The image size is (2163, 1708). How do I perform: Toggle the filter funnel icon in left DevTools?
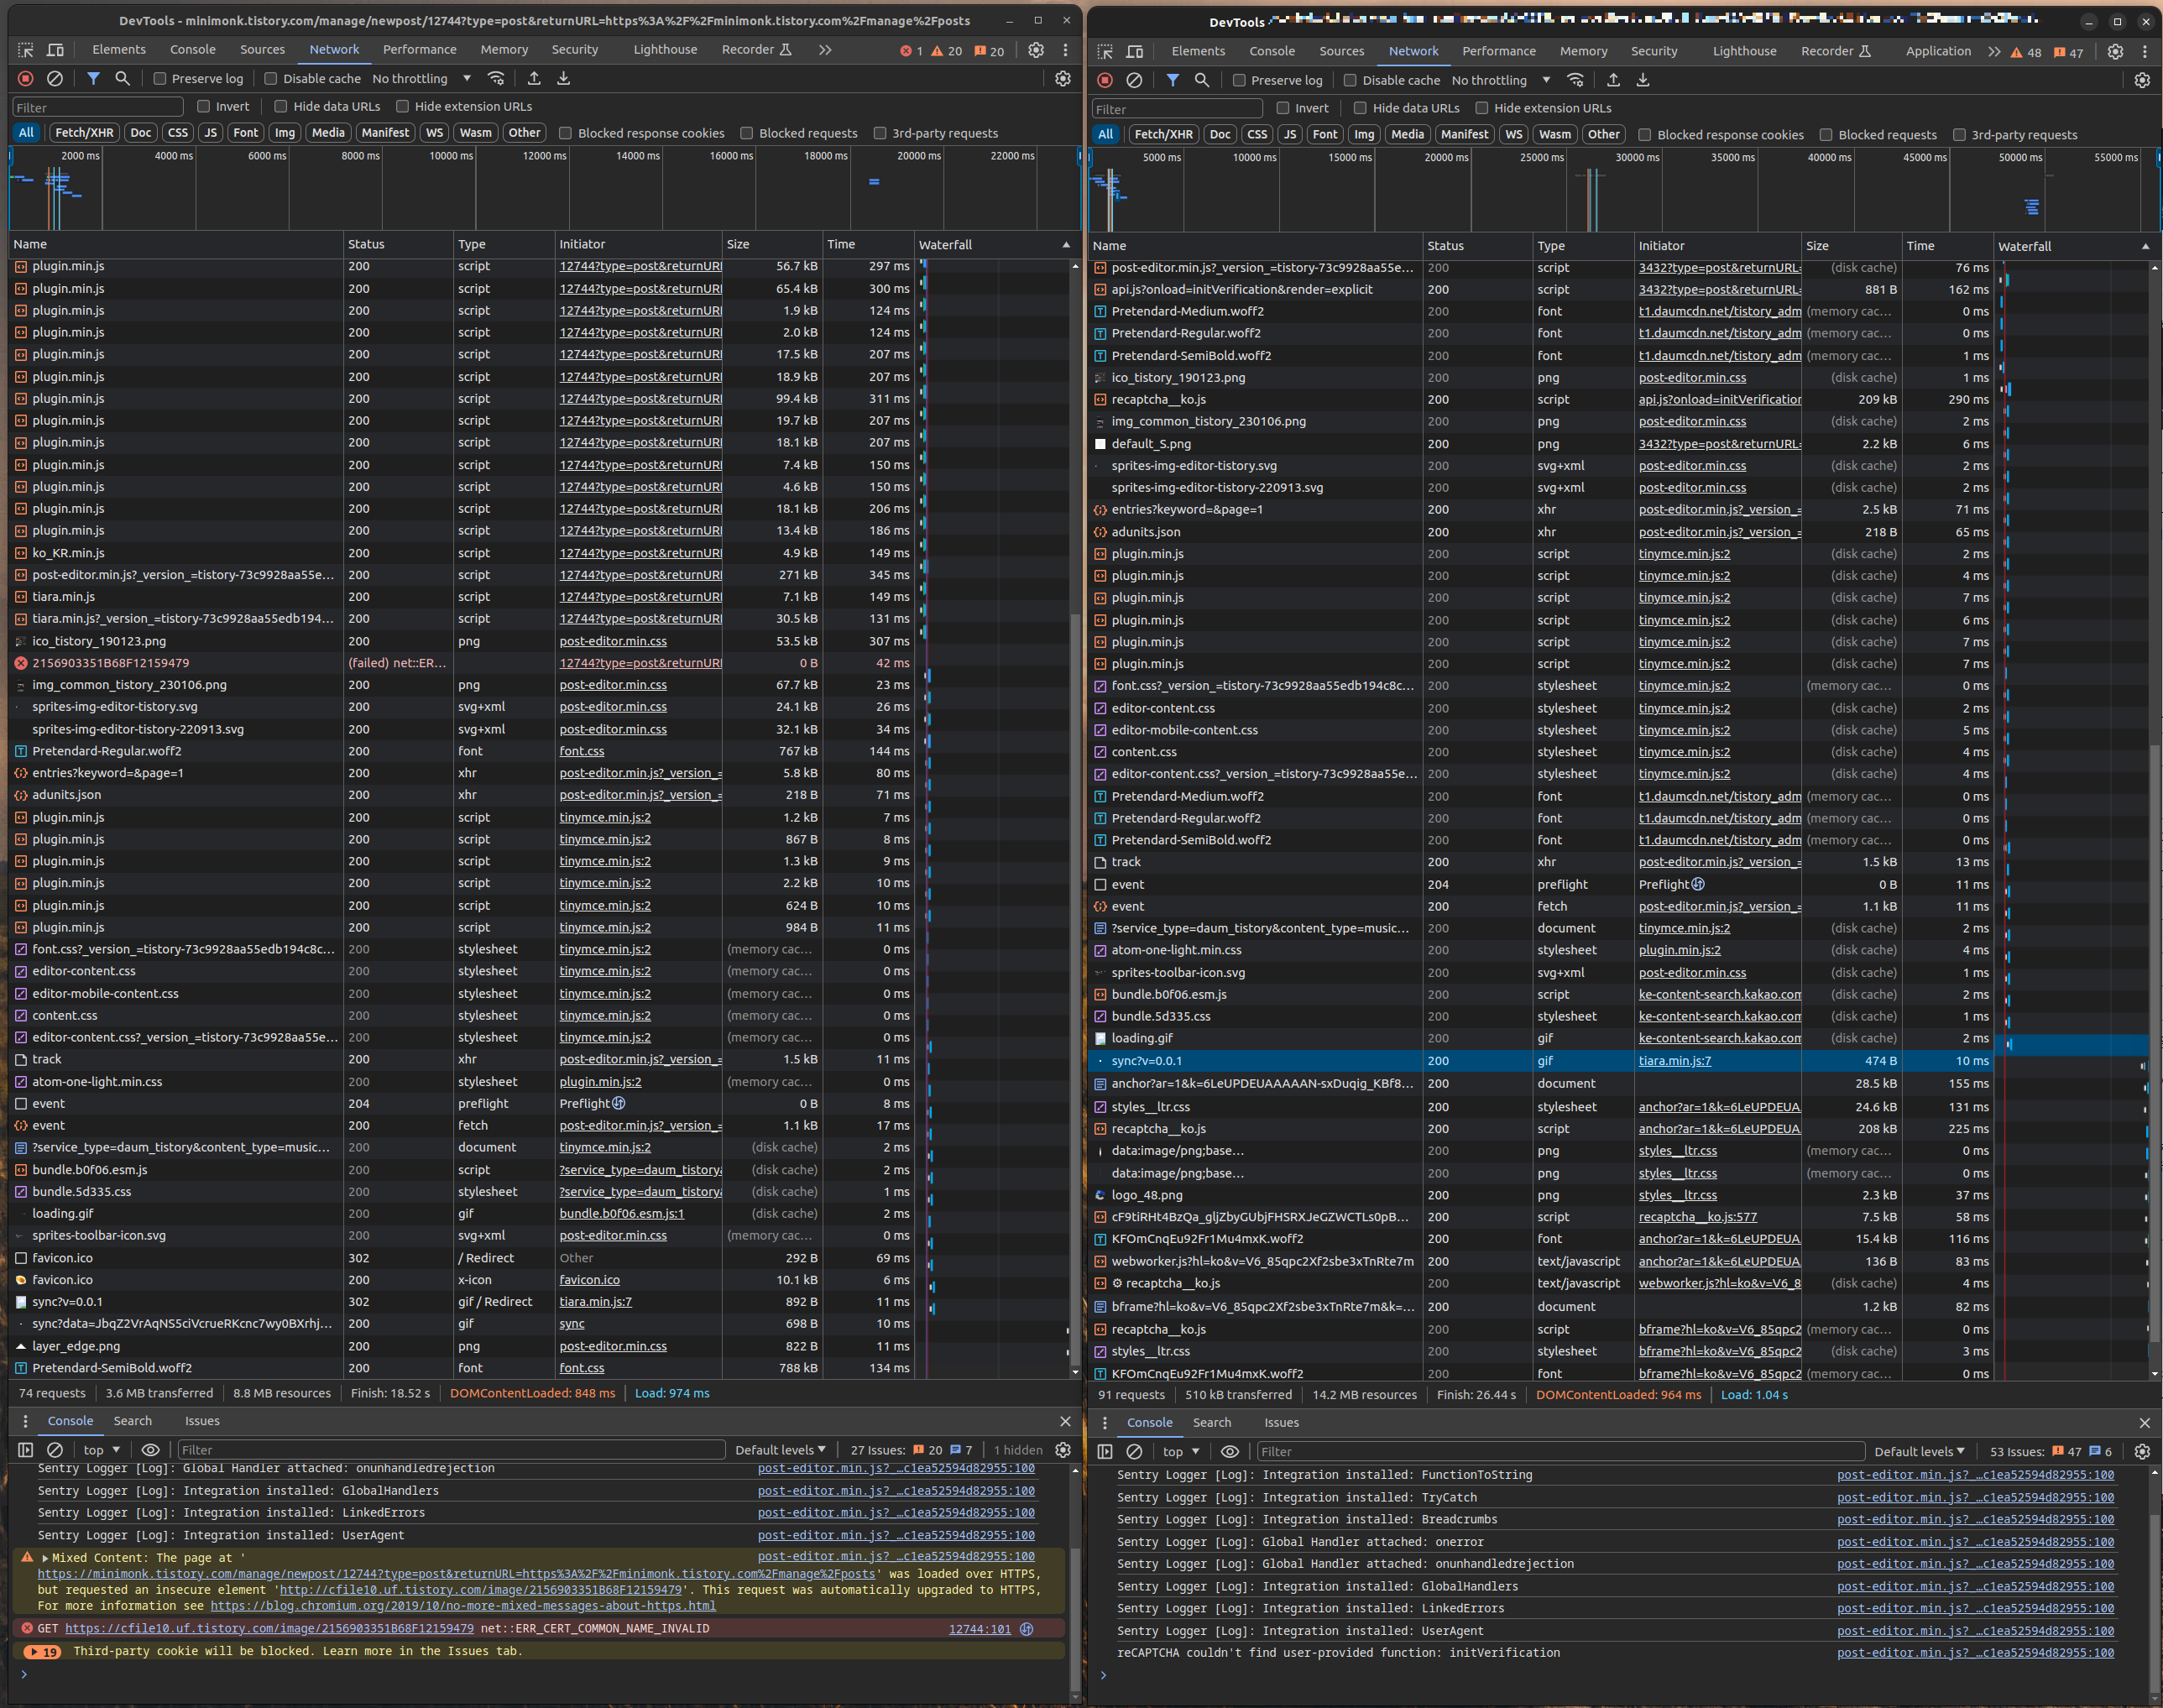(x=93, y=78)
